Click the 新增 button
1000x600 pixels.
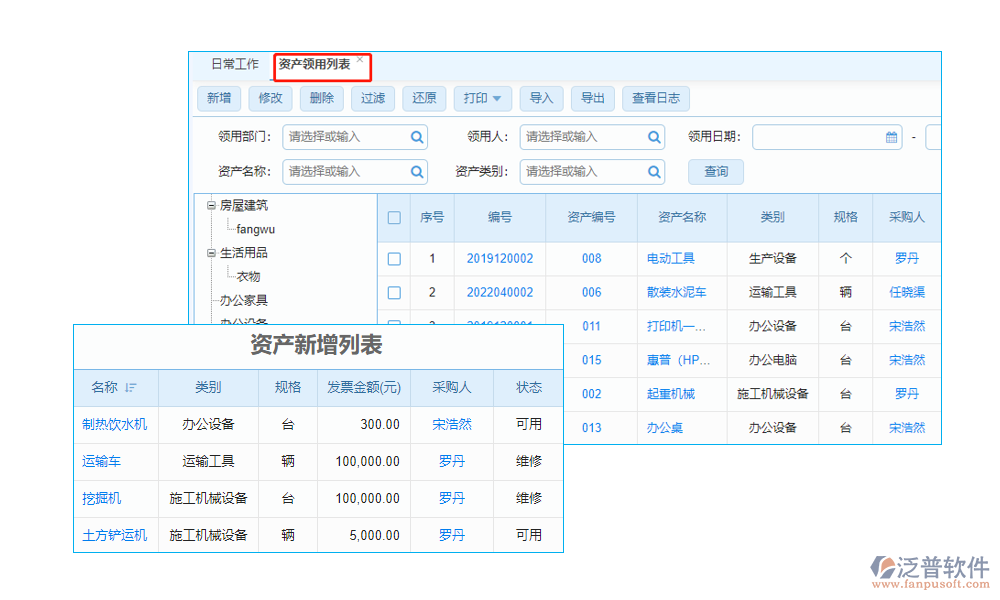(219, 98)
